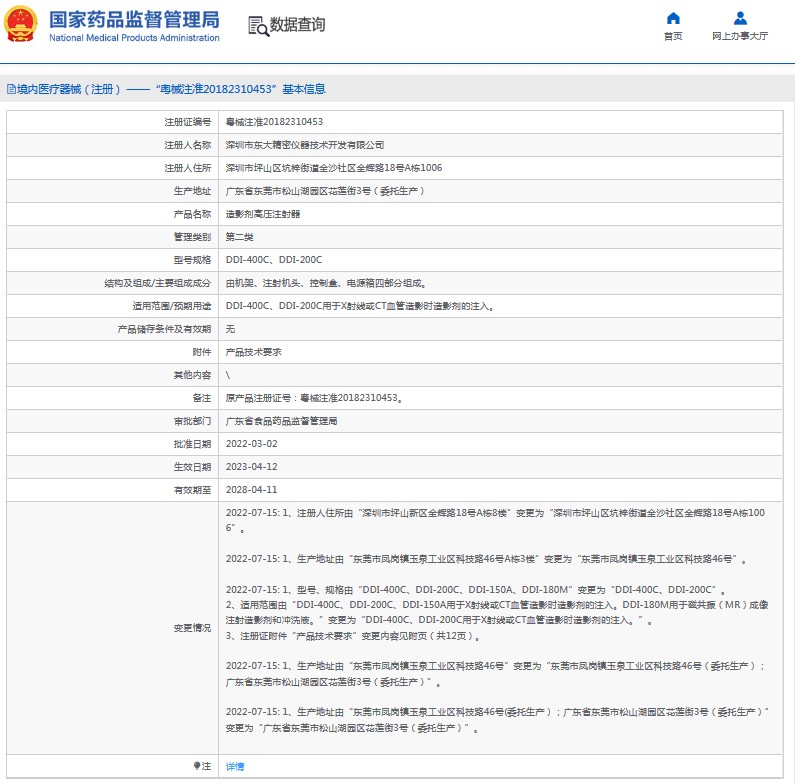Select intended use value in 适用范围/预期用途 row
The image size is (795, 783).
tap(360, 306)
